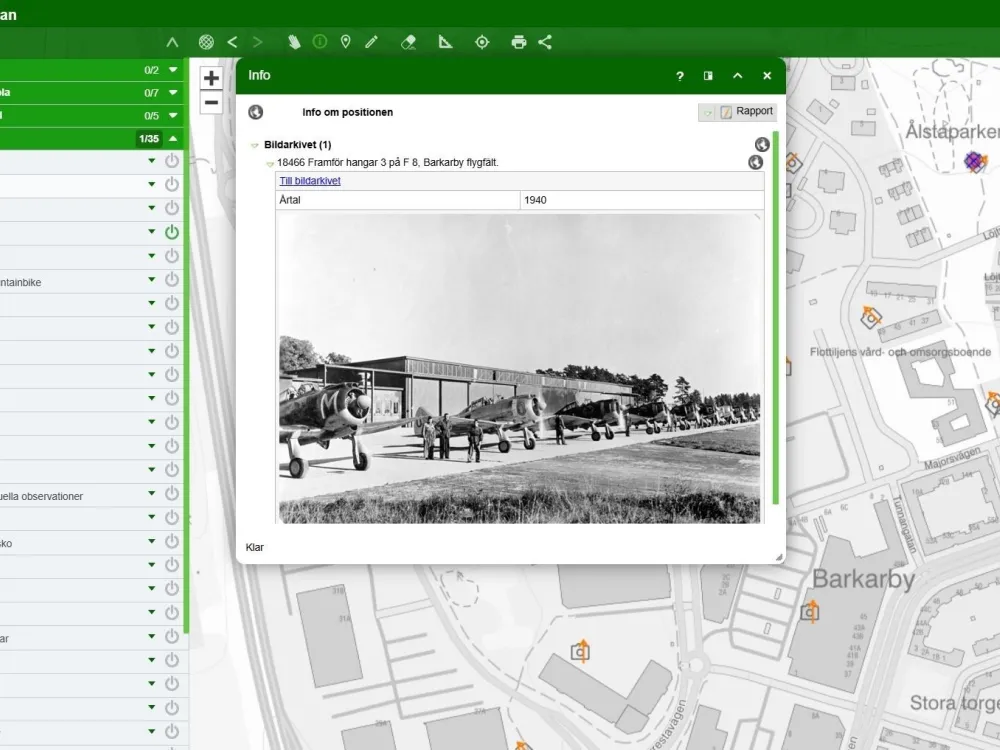Viewport: 1000px width, 750px height.
Task: Open help in the Info window
Action: click(x=680, y=76)
